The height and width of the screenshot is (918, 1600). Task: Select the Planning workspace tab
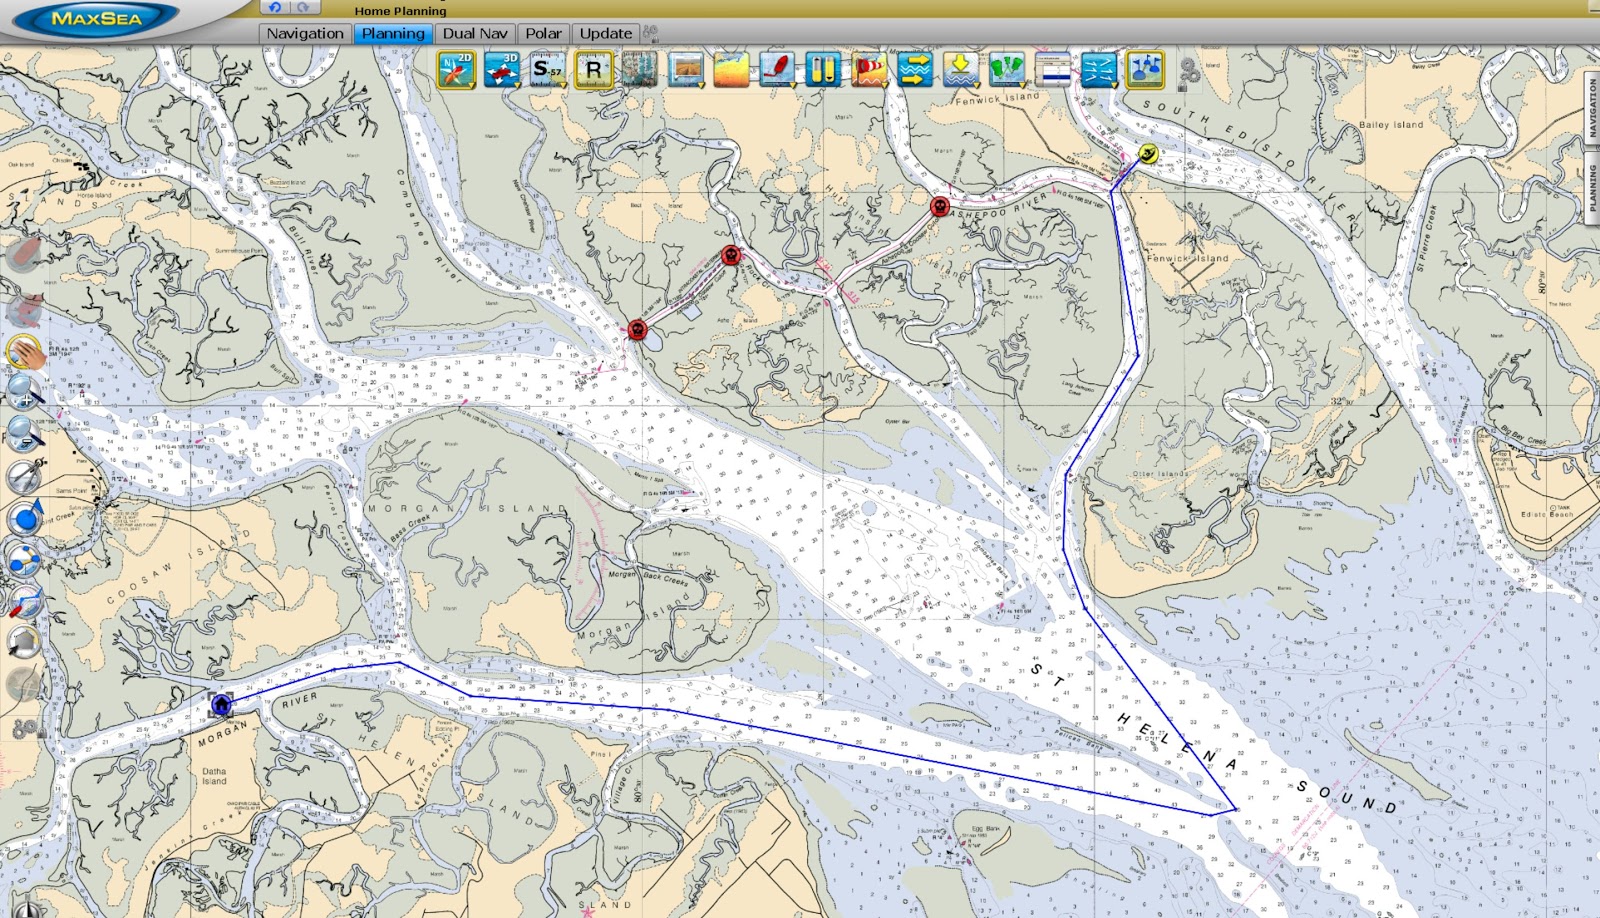(393, 33)
